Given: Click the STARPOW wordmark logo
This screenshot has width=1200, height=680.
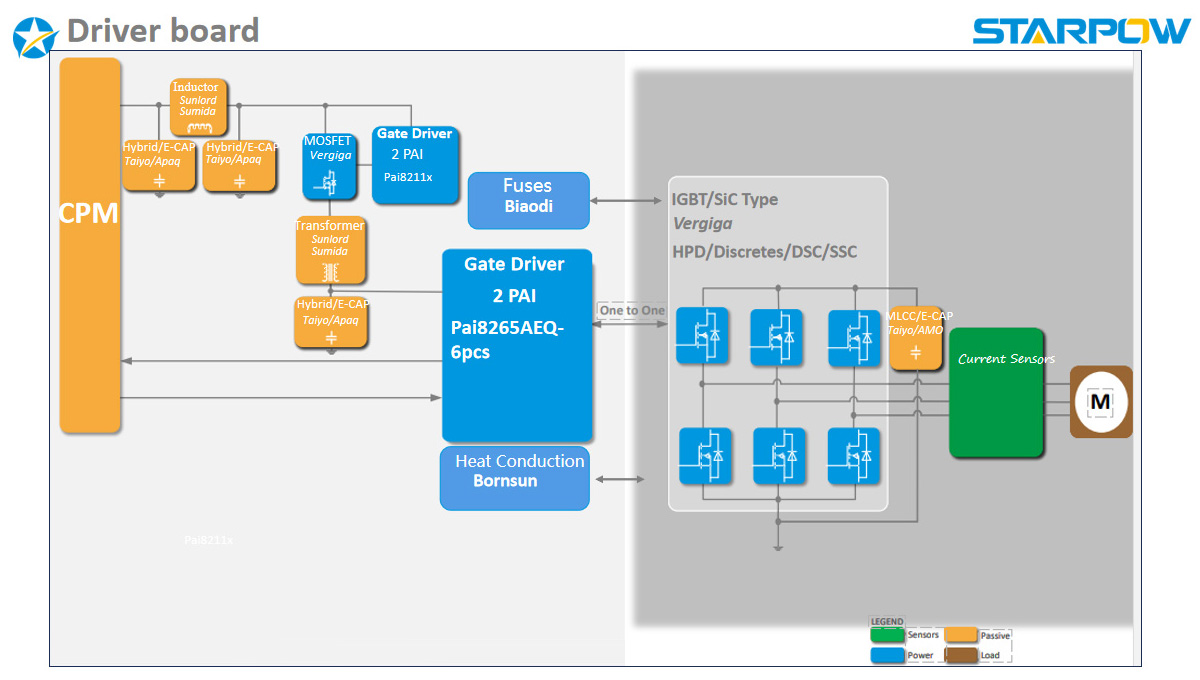Looking at the screenshot, I should pyautogui.click(x=1081, y=31).
